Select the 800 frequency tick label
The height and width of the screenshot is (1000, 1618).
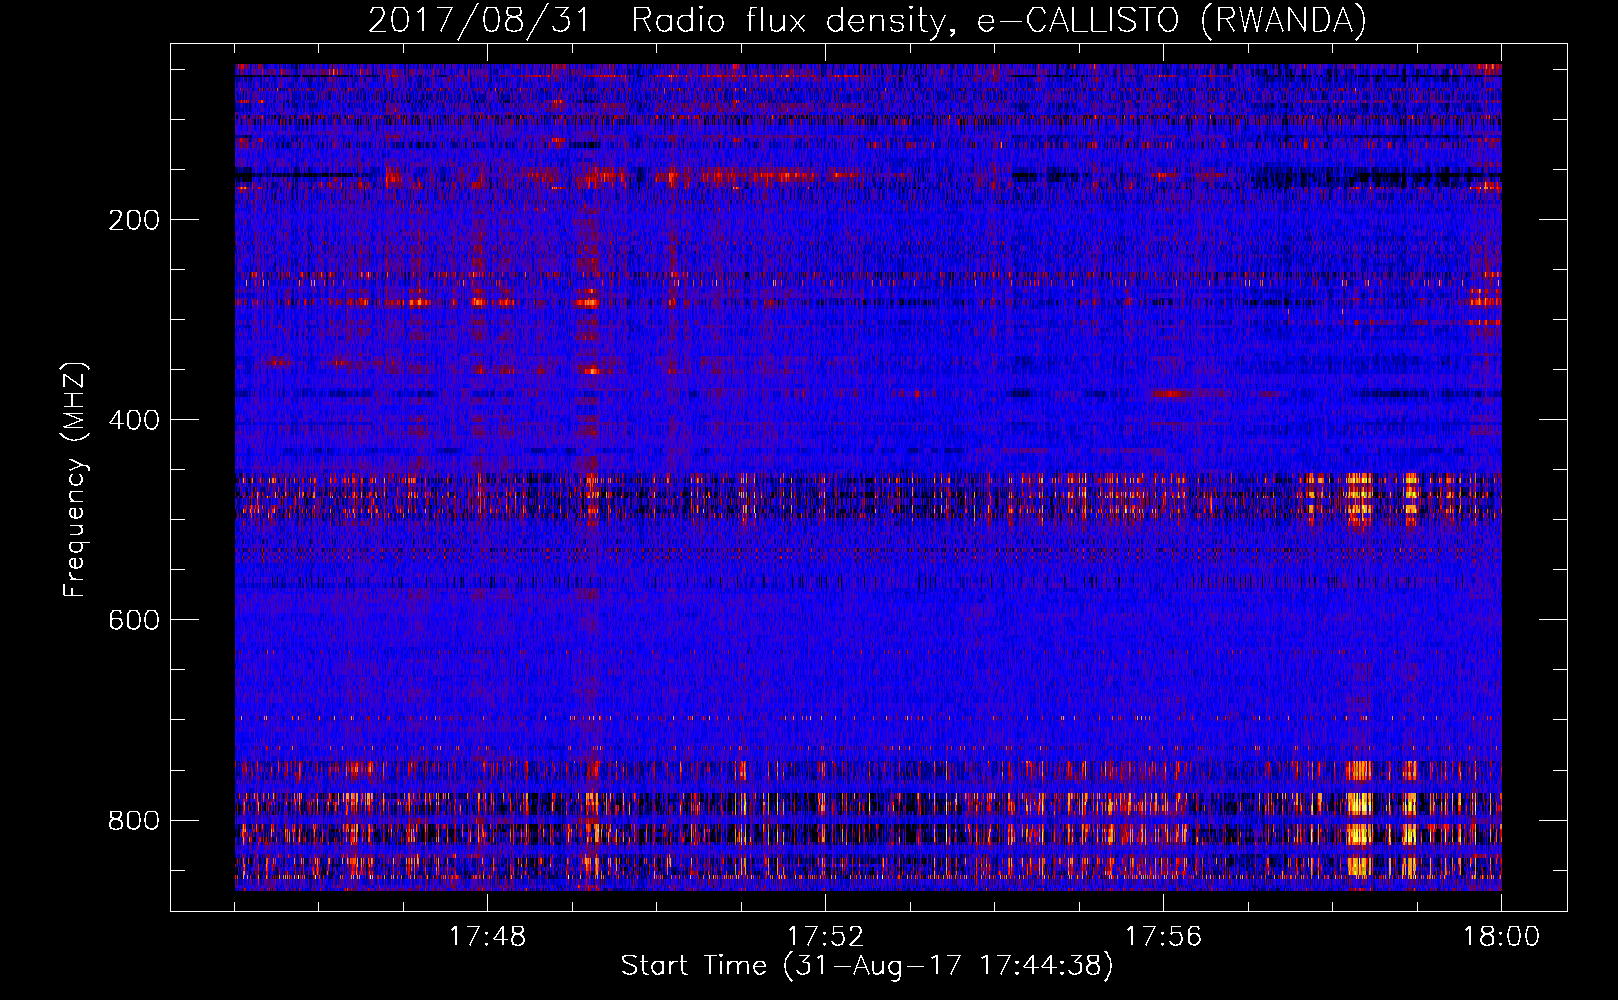pos(134,820)
